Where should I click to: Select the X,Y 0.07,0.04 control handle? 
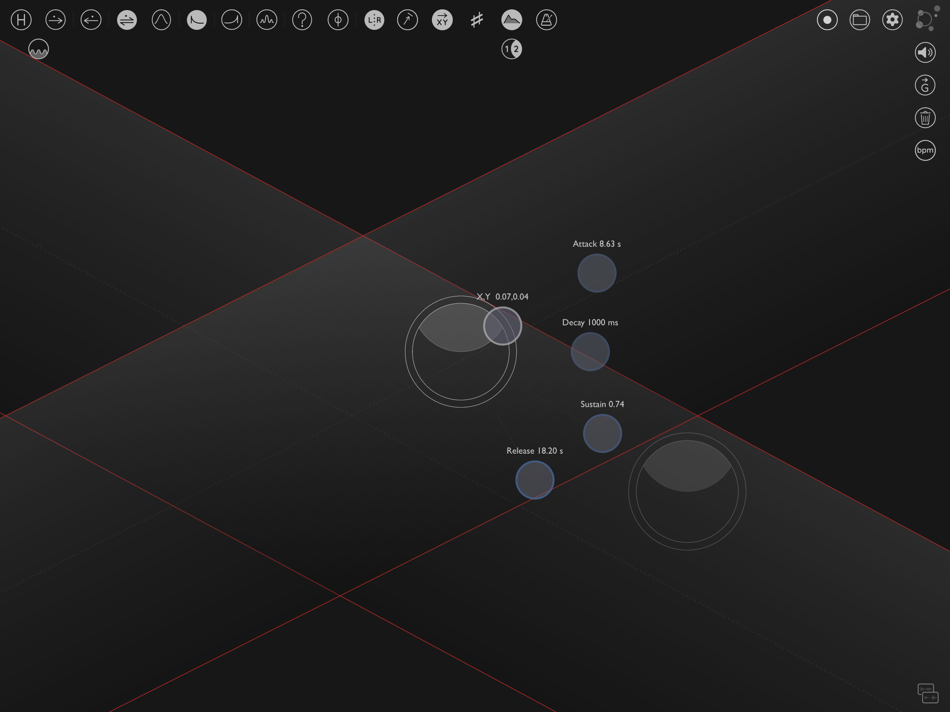tap(503, 326)
